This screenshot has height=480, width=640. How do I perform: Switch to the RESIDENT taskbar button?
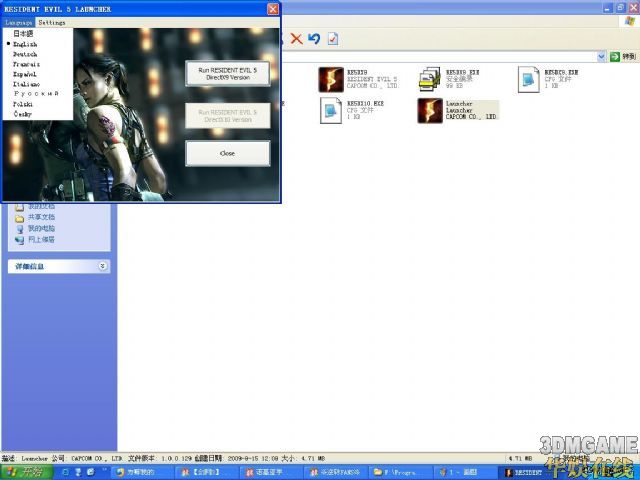[522, 472]
